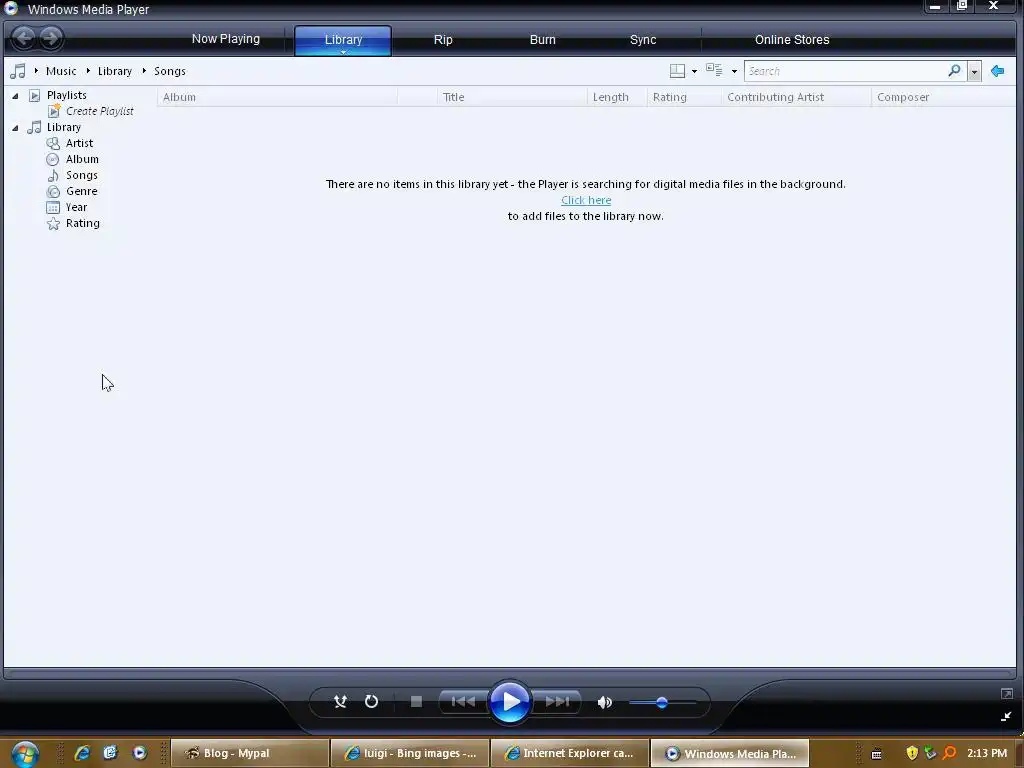Click Library in the breadcrumb path
Image resolution: width=1024 pixels, height=768 pixels.
point(115,71)
